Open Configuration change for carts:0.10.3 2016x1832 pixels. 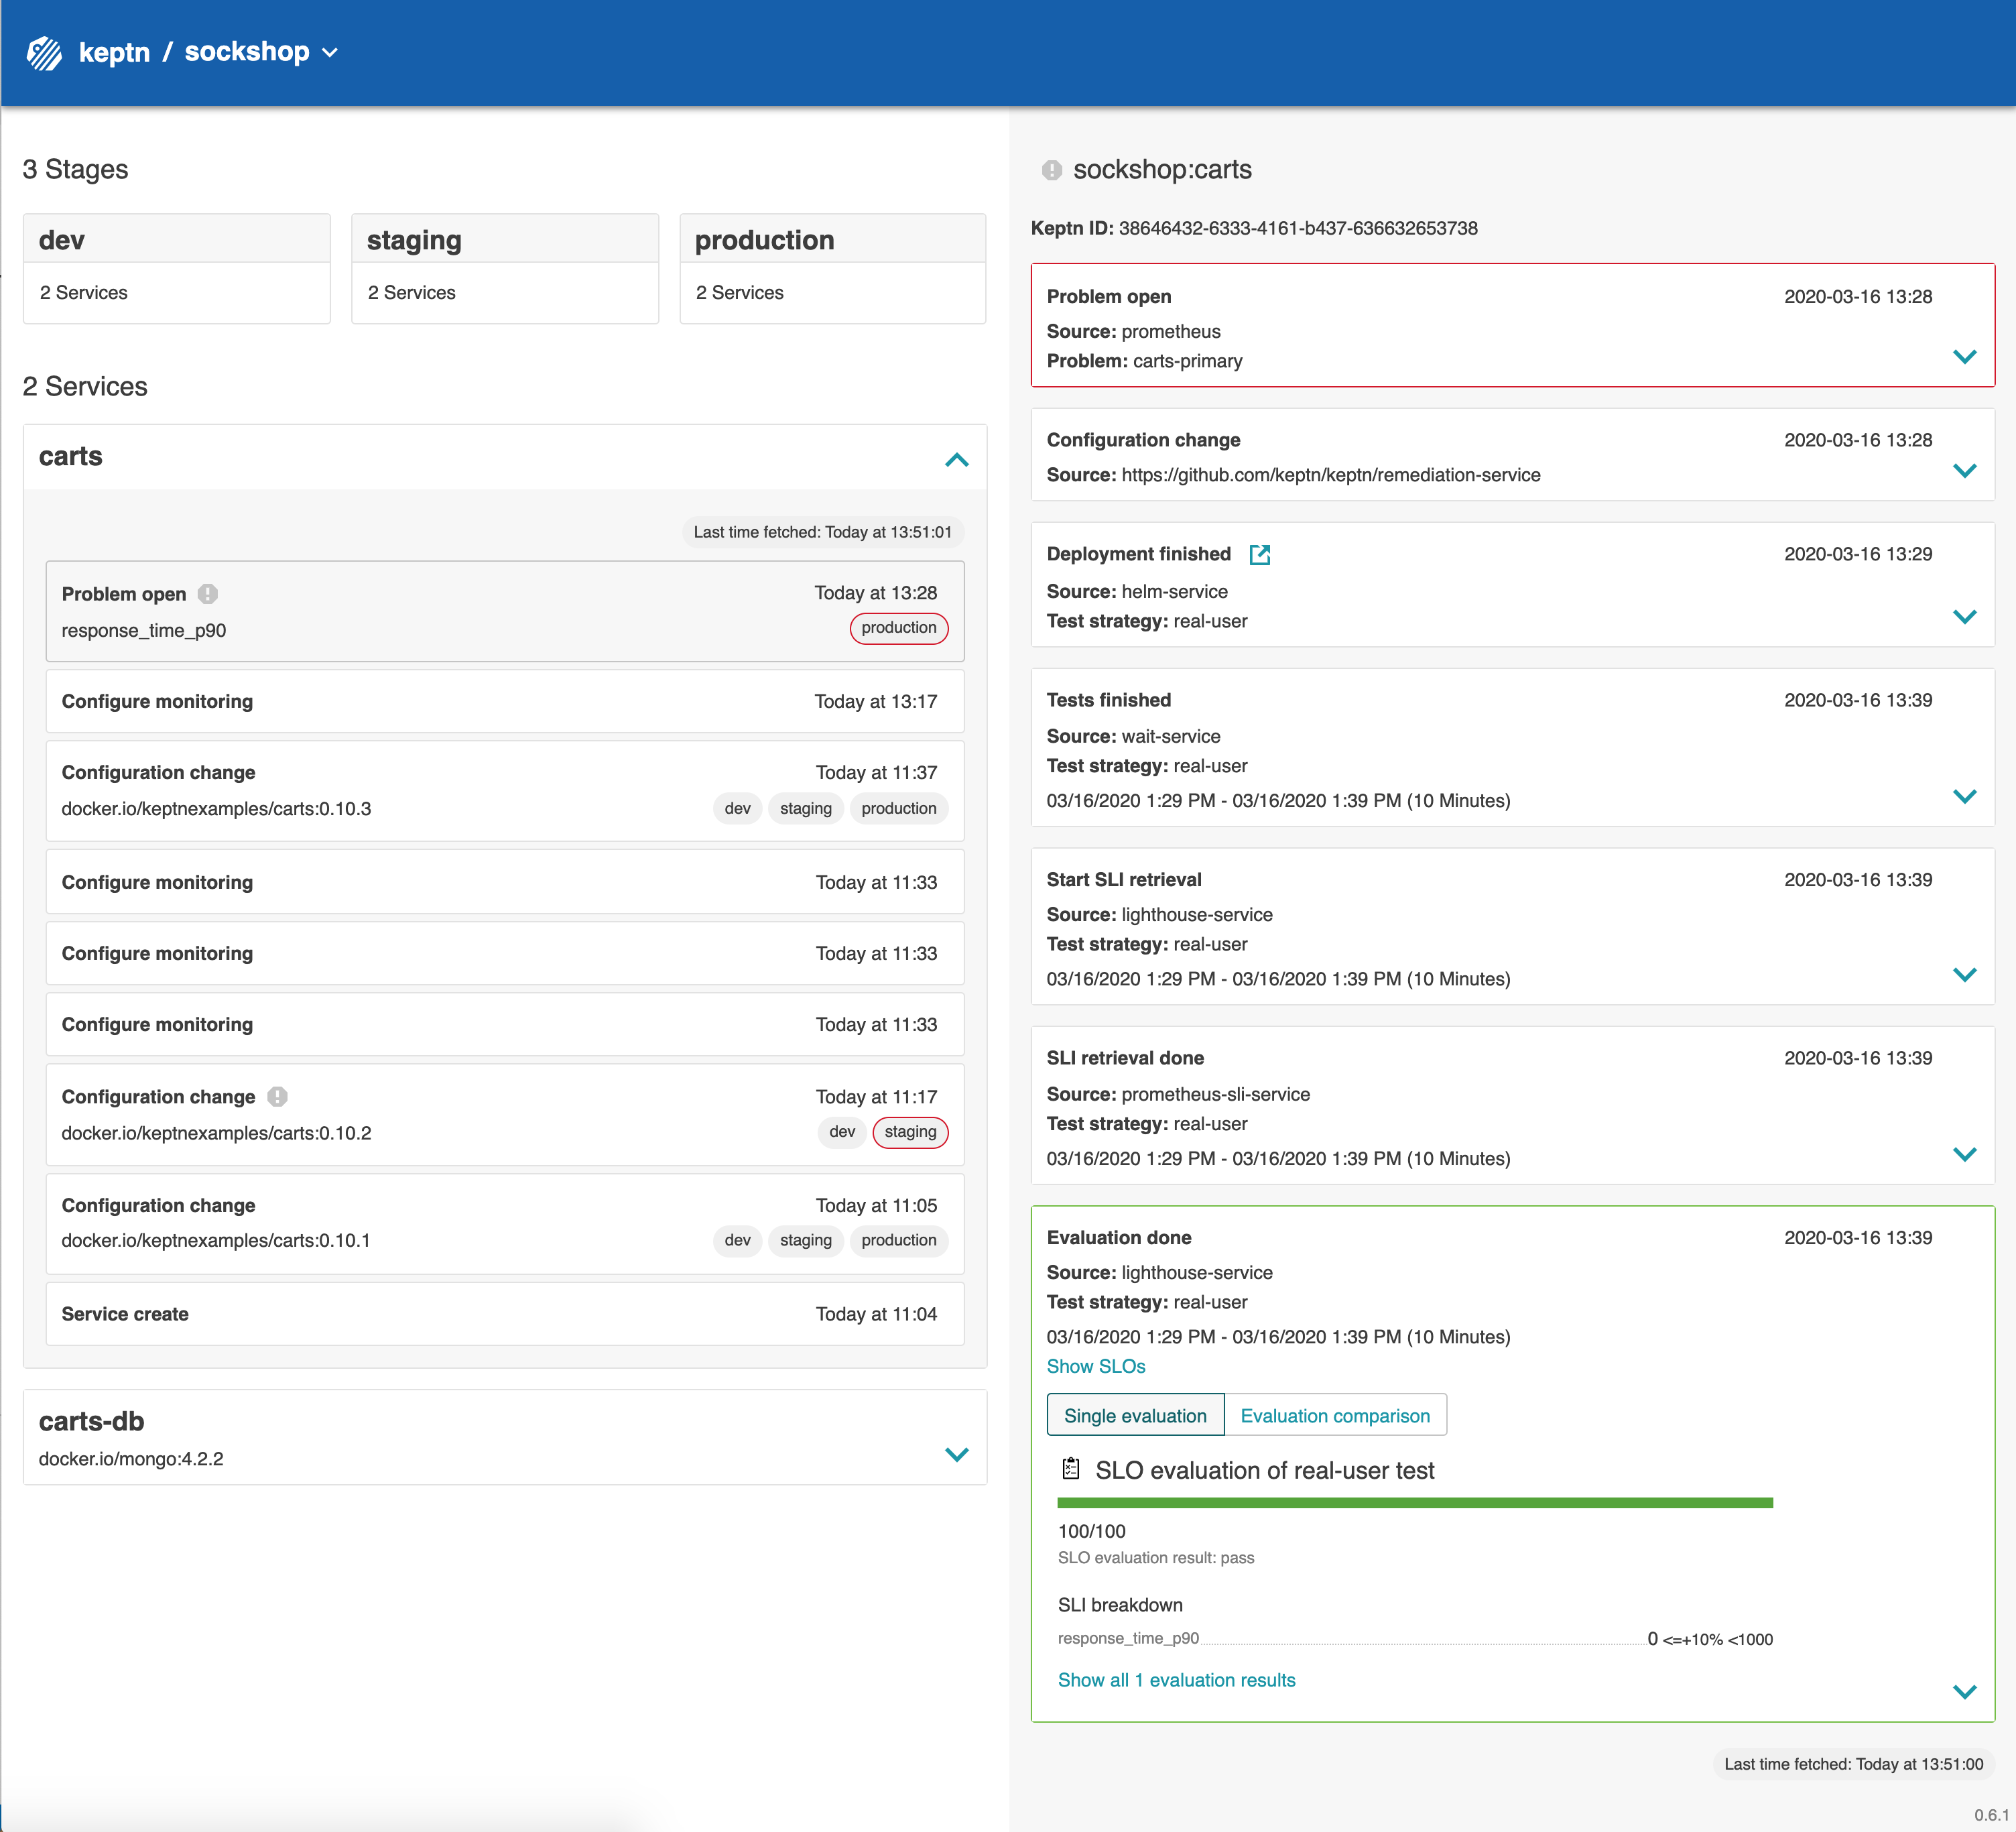pos(505,790)
